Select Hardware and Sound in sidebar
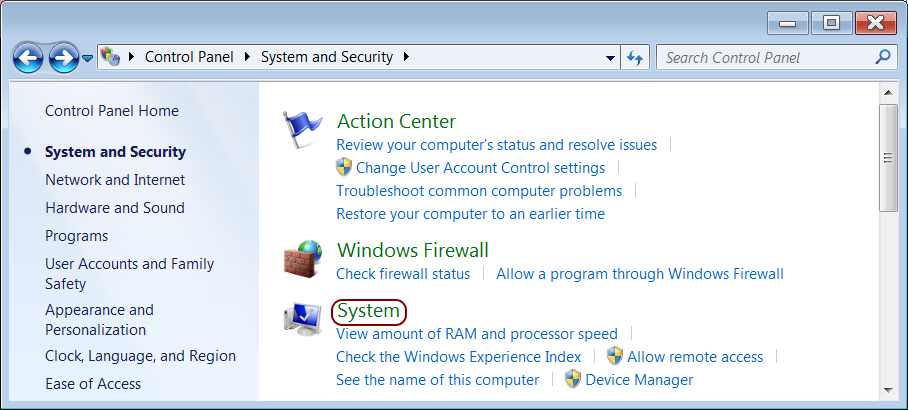This screenshot has width=908, height=410. pyautogui.click(x=115, y=207)
